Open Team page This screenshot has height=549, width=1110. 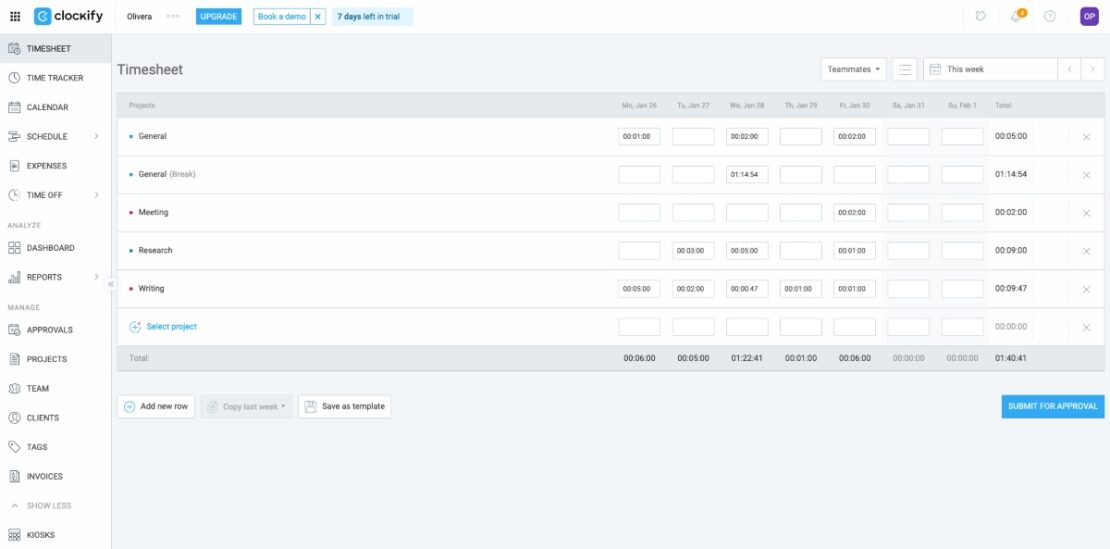tap(55, 388)
